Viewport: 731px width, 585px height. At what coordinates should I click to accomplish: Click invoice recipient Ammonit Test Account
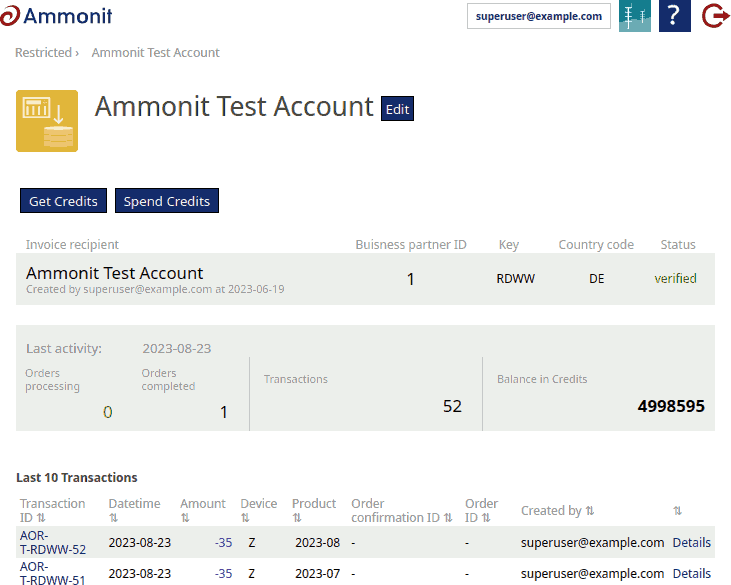tap(115, 273)
